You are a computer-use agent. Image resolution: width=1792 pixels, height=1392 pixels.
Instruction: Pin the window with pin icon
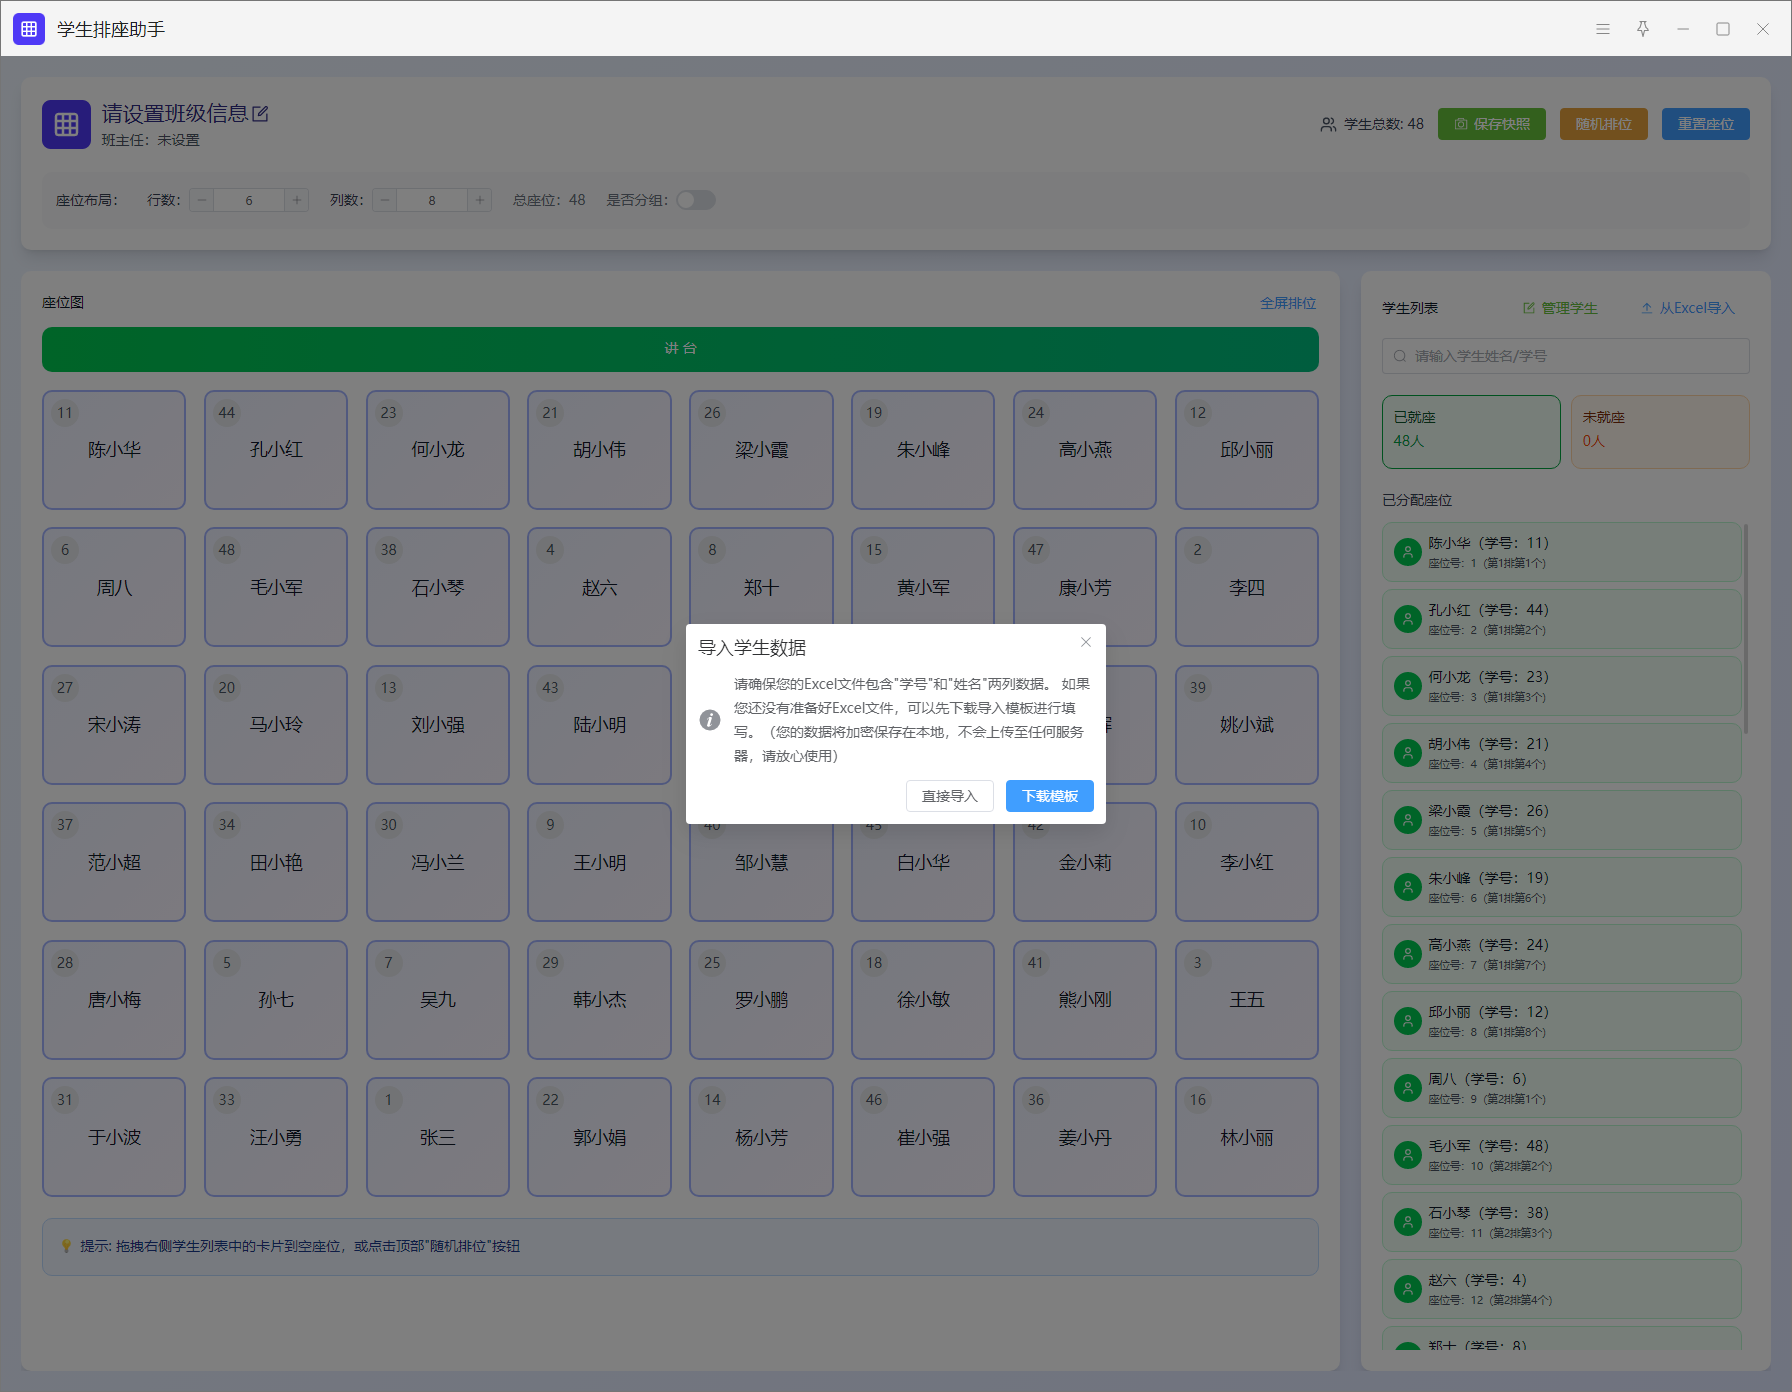(1643, 29)
